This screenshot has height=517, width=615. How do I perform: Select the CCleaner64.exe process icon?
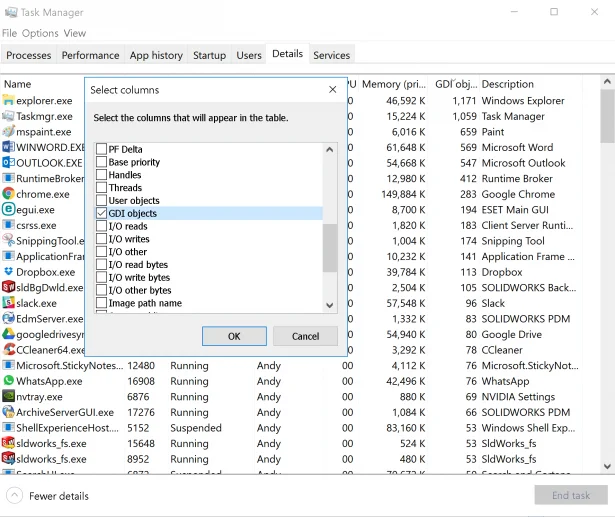9,350
